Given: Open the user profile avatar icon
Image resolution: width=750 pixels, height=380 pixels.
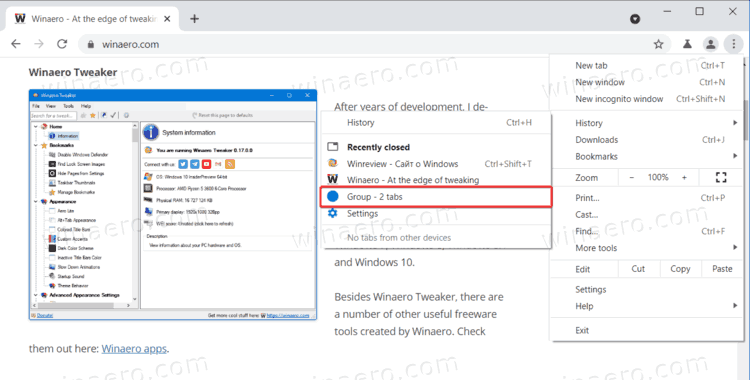Looking at the screenshot, I should [711, 44].
